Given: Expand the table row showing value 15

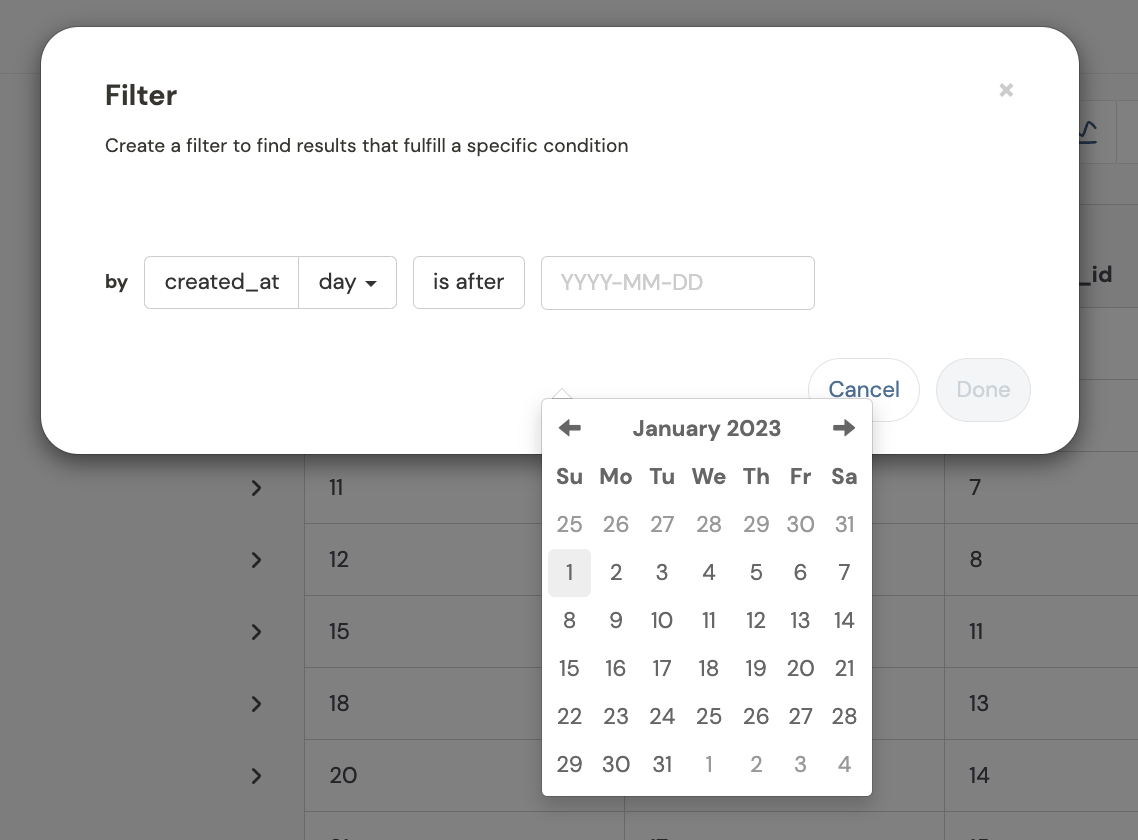Looking at the screenshot, I should [256, 632].
